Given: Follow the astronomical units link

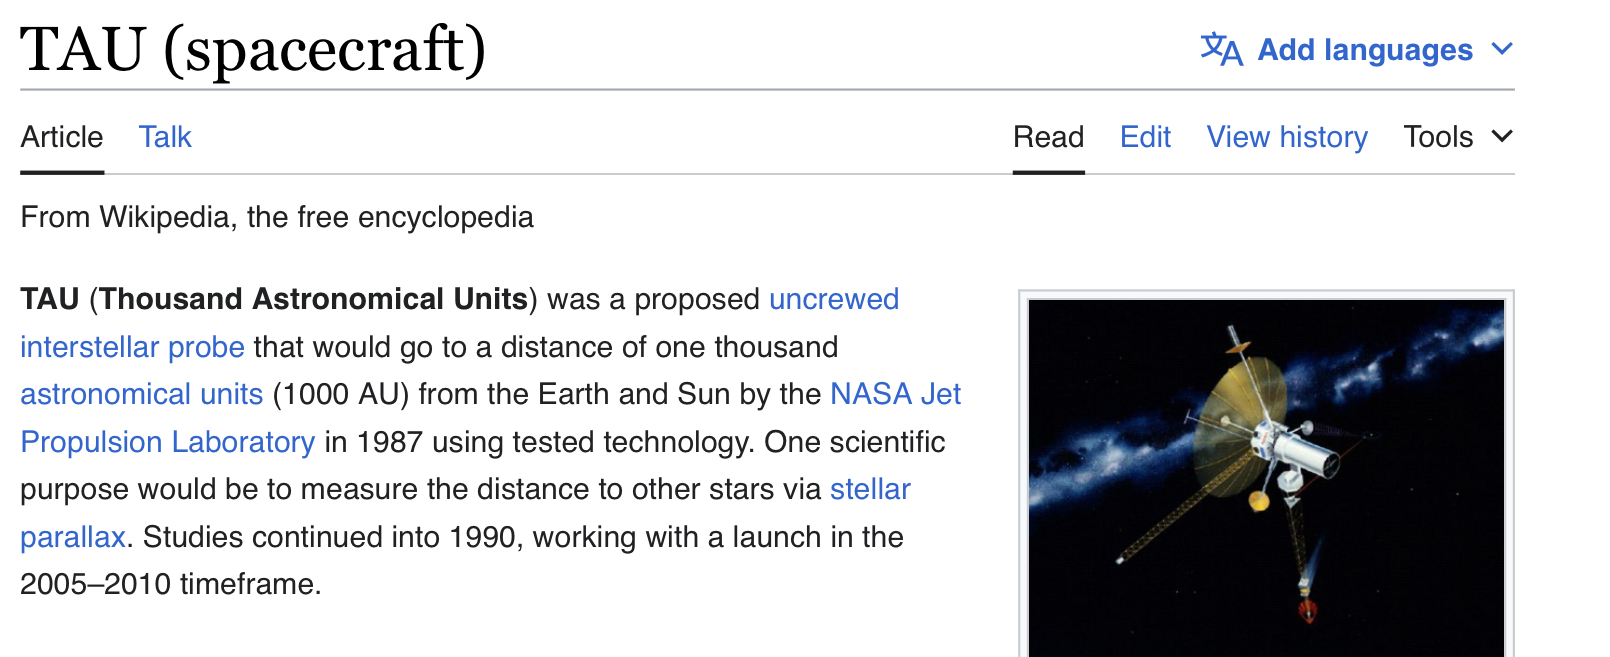Looking at the screenshot, I should [x=142, y=394].
